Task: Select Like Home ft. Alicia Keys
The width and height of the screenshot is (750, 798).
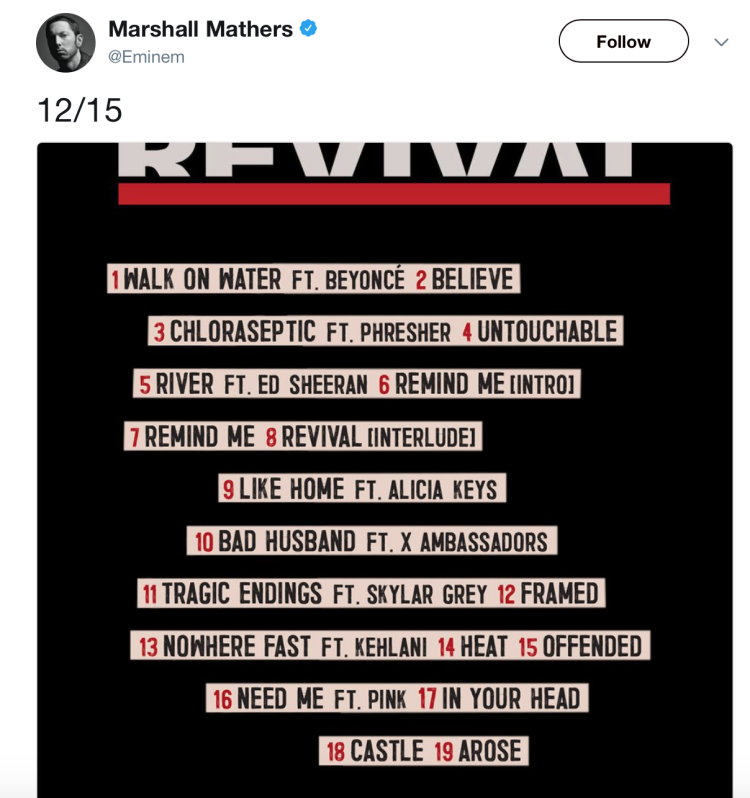Action: click(361, 489)
